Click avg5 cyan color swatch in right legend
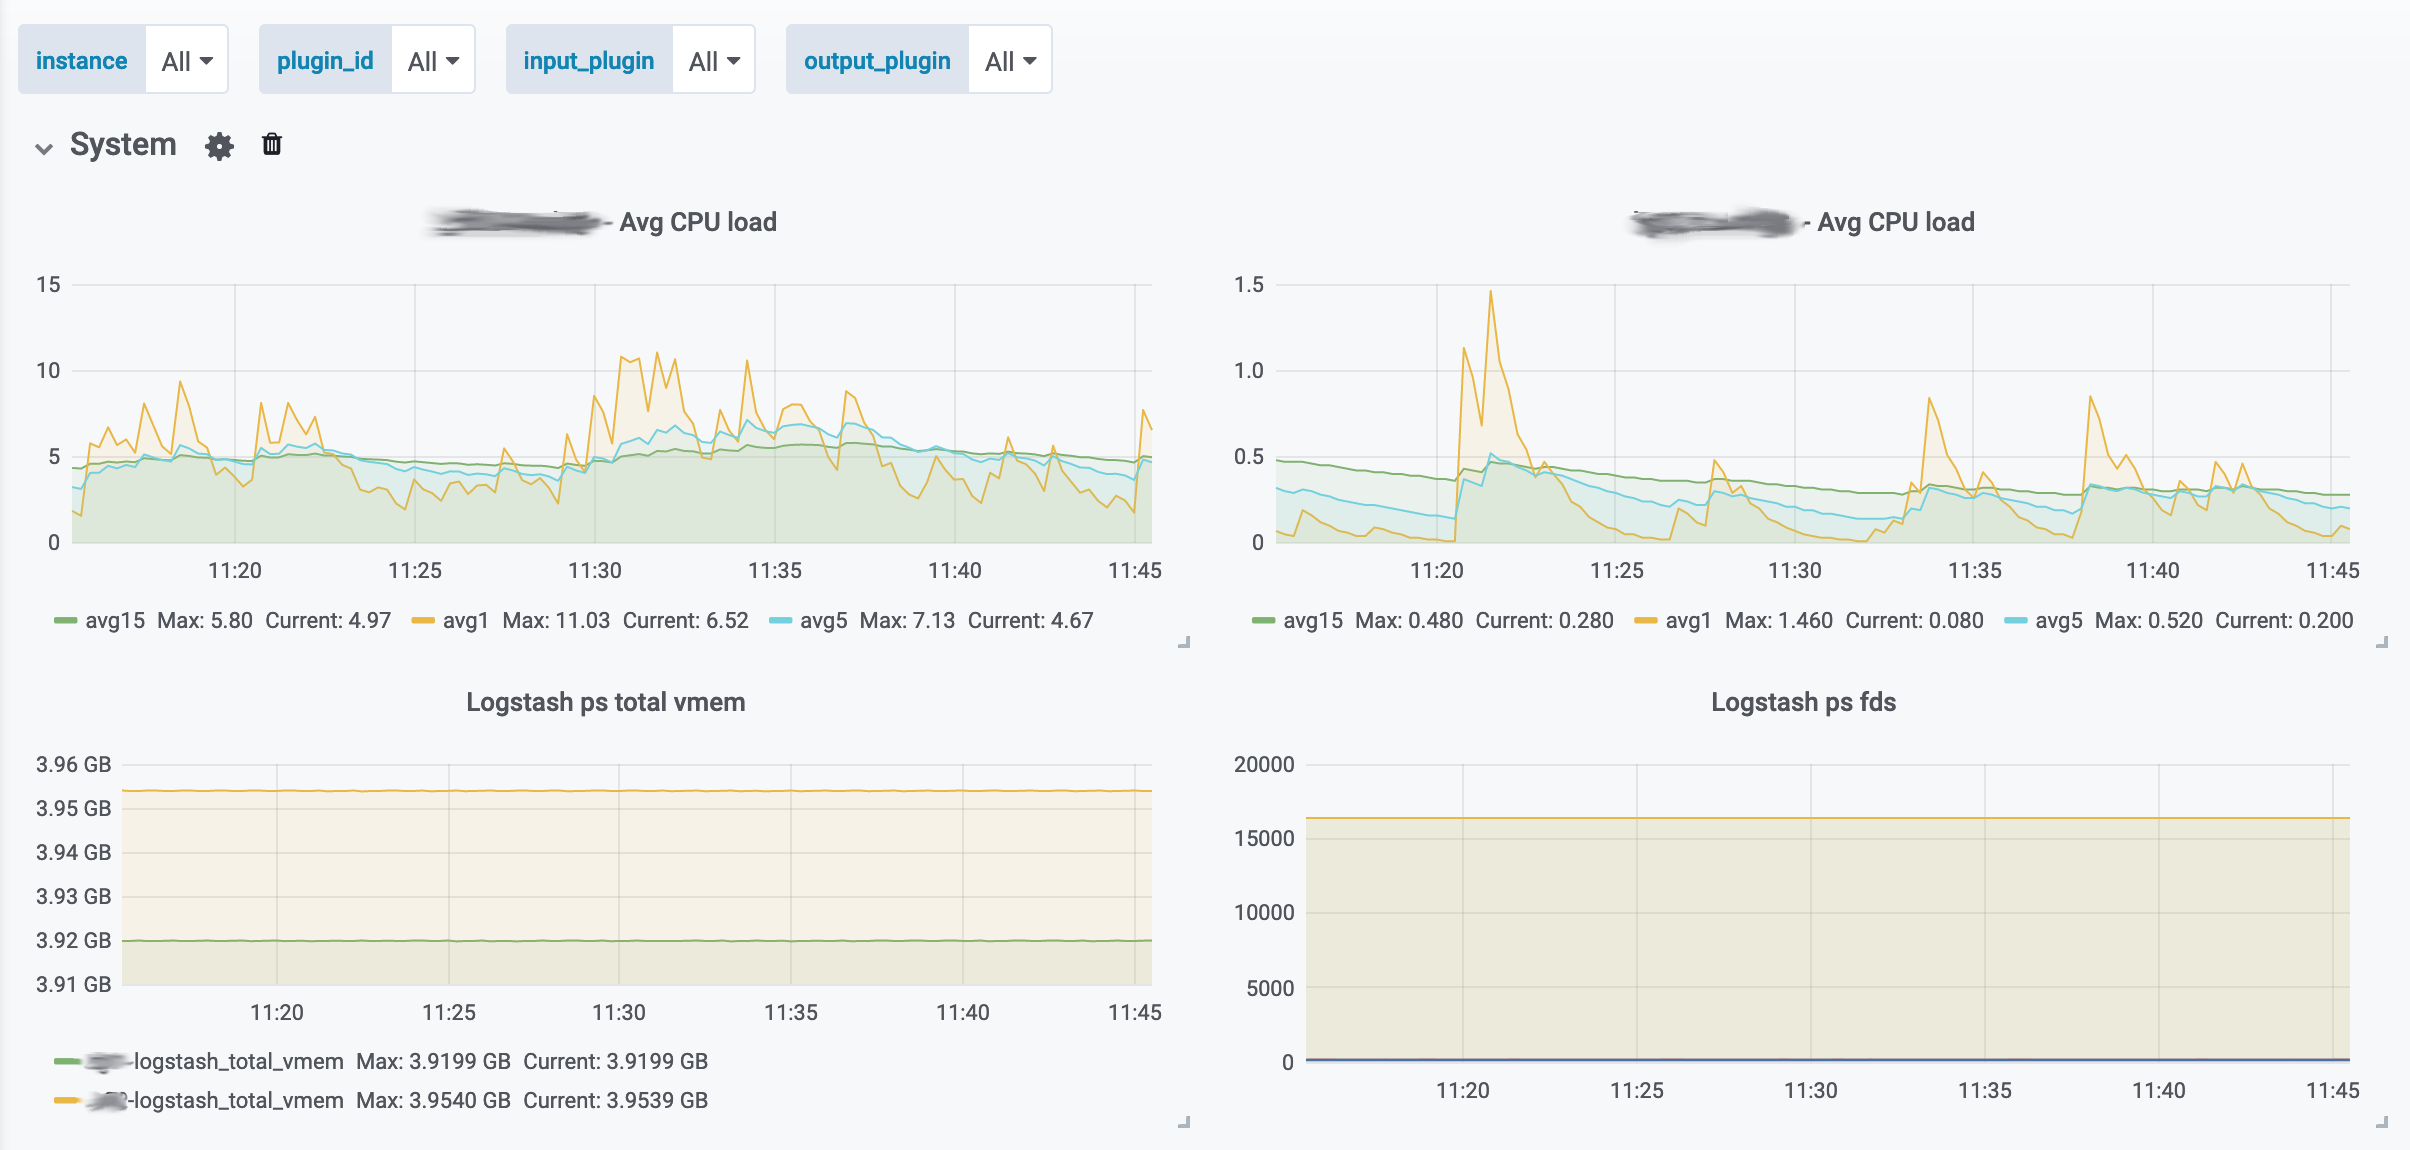This screenshot has height=1150, width=2410. coord(2015,621)
